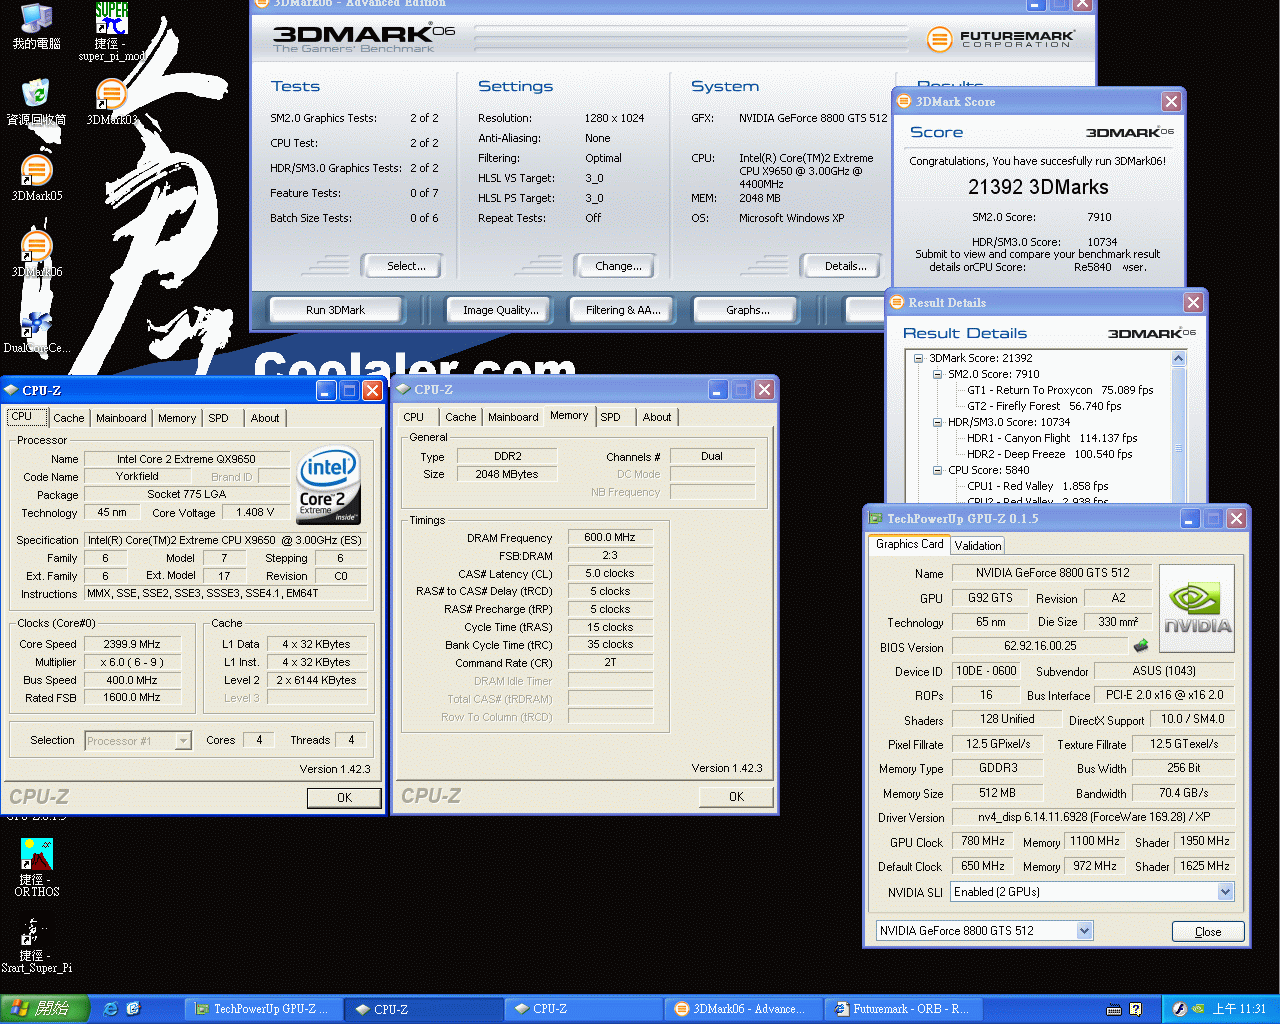Viewport: 1280px width, 1024px height.
Task: Click the 3DMark Score window title icon
Action: pos(904,101)
